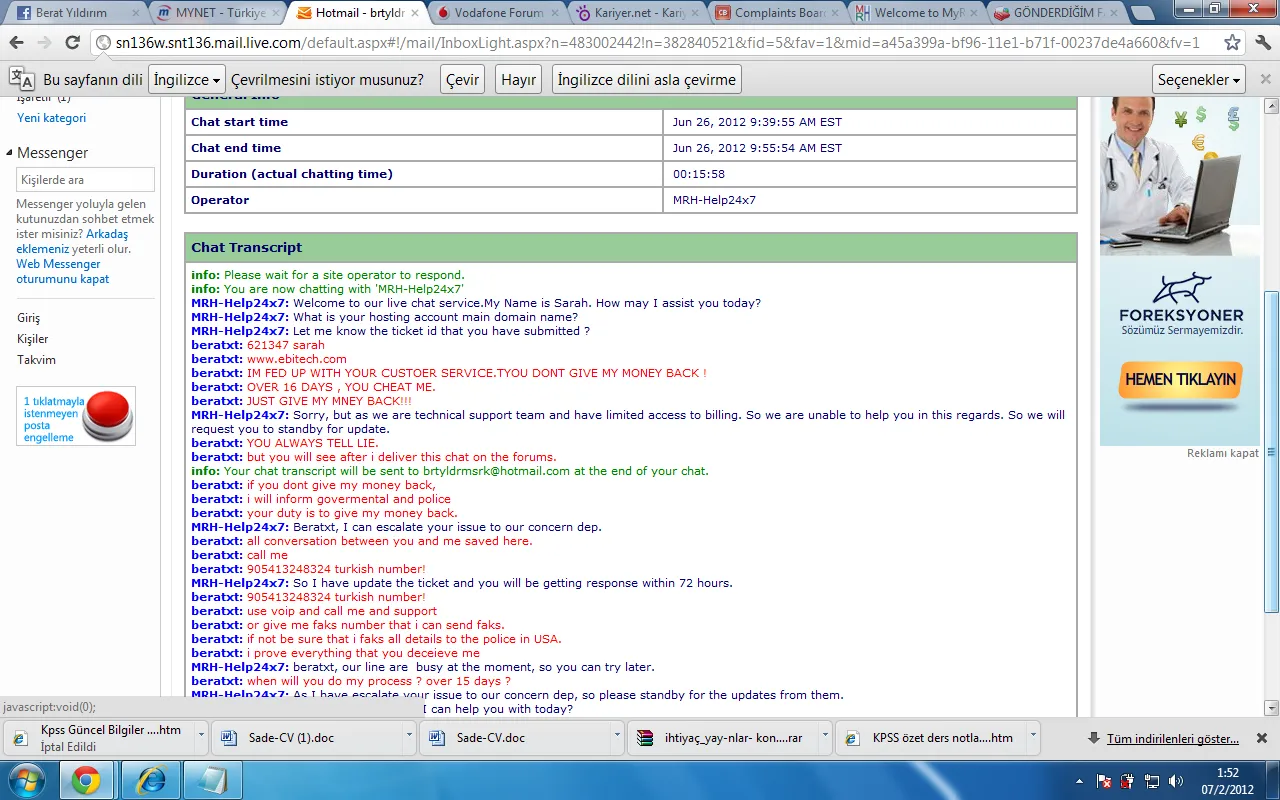This screenshot has width=1280, height=800.
Task: Expand options for KPSS özet ders download
Action: coord(1034,735)
